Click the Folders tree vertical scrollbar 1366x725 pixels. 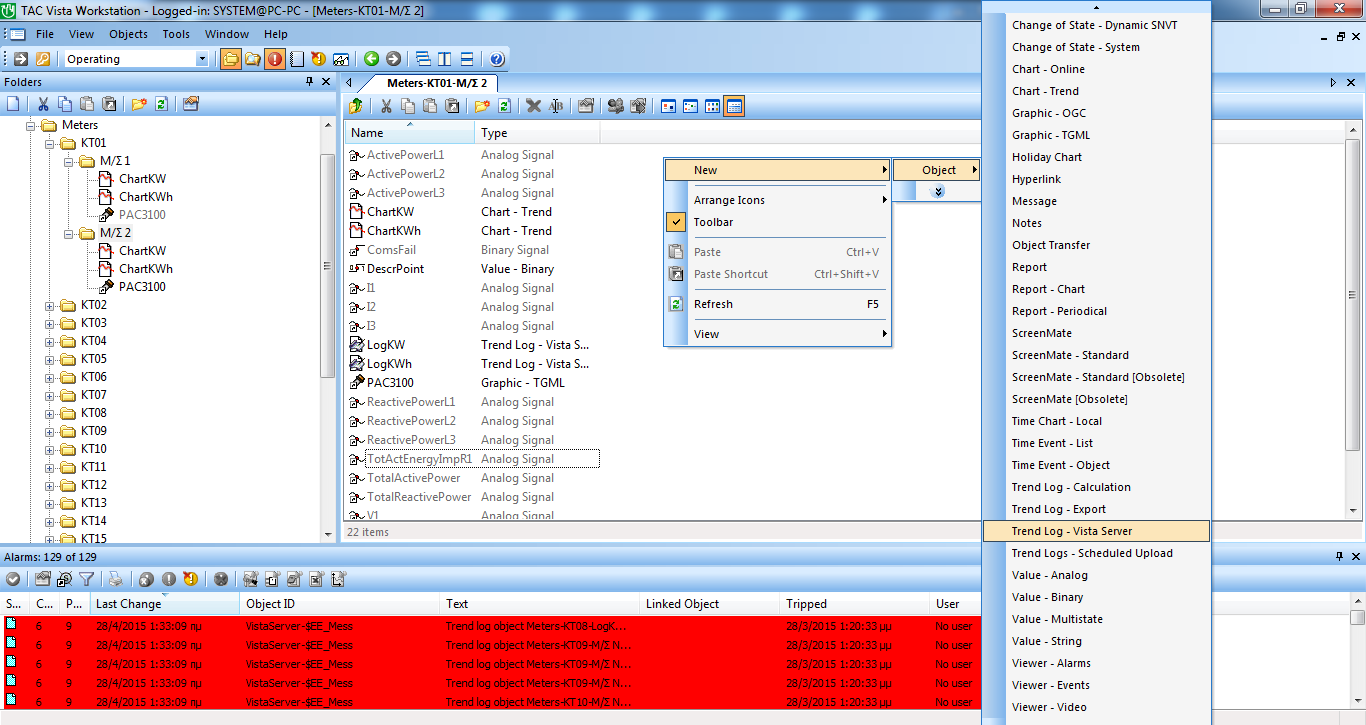click(x=328, y=265)
